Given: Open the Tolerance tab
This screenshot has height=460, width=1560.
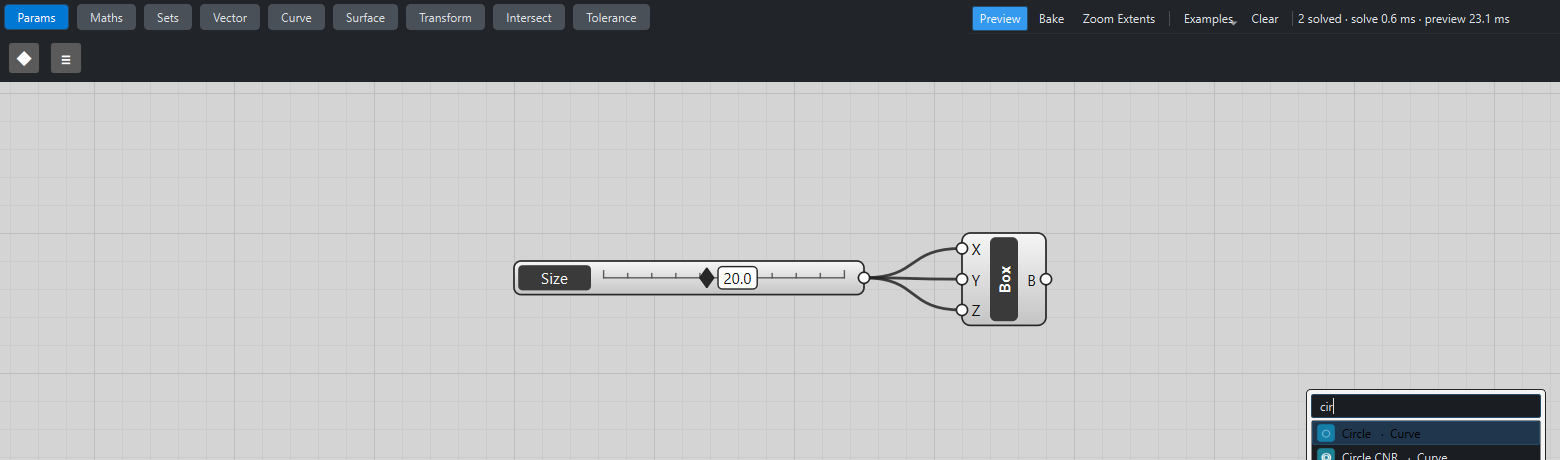Looking at the screenshot, I should 611,17.
